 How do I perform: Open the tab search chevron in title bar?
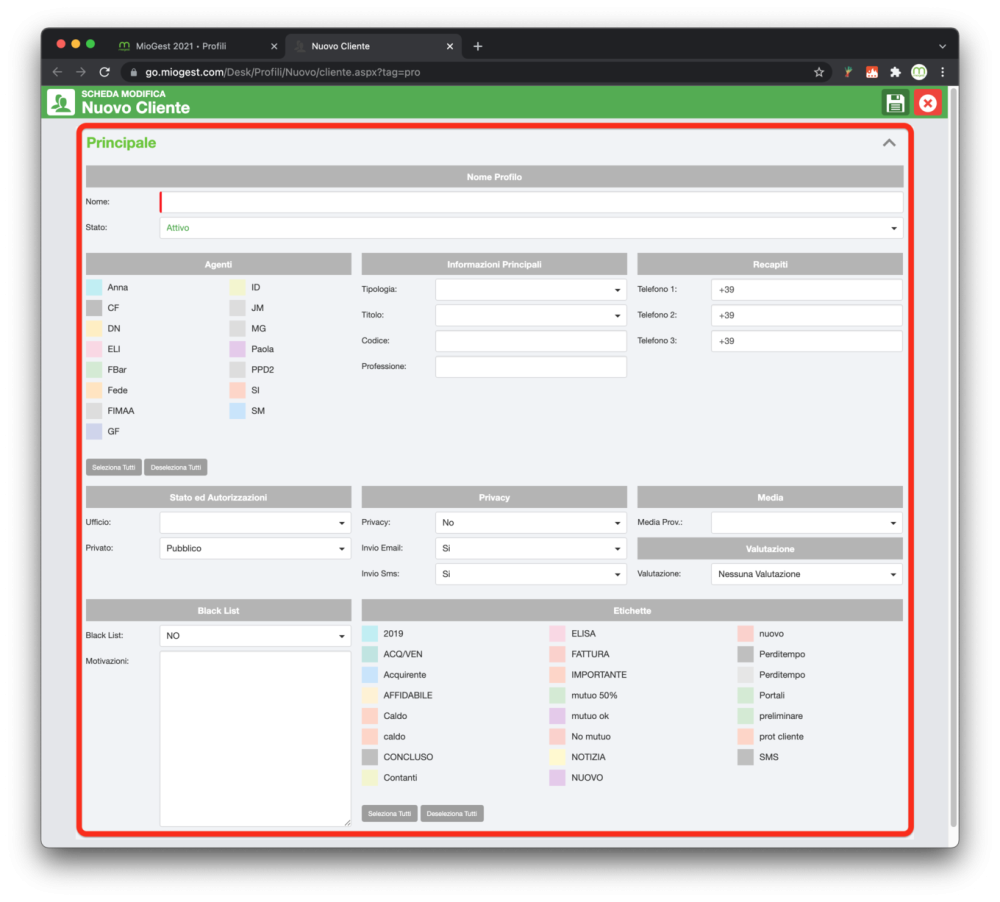(x=942, y=46)
